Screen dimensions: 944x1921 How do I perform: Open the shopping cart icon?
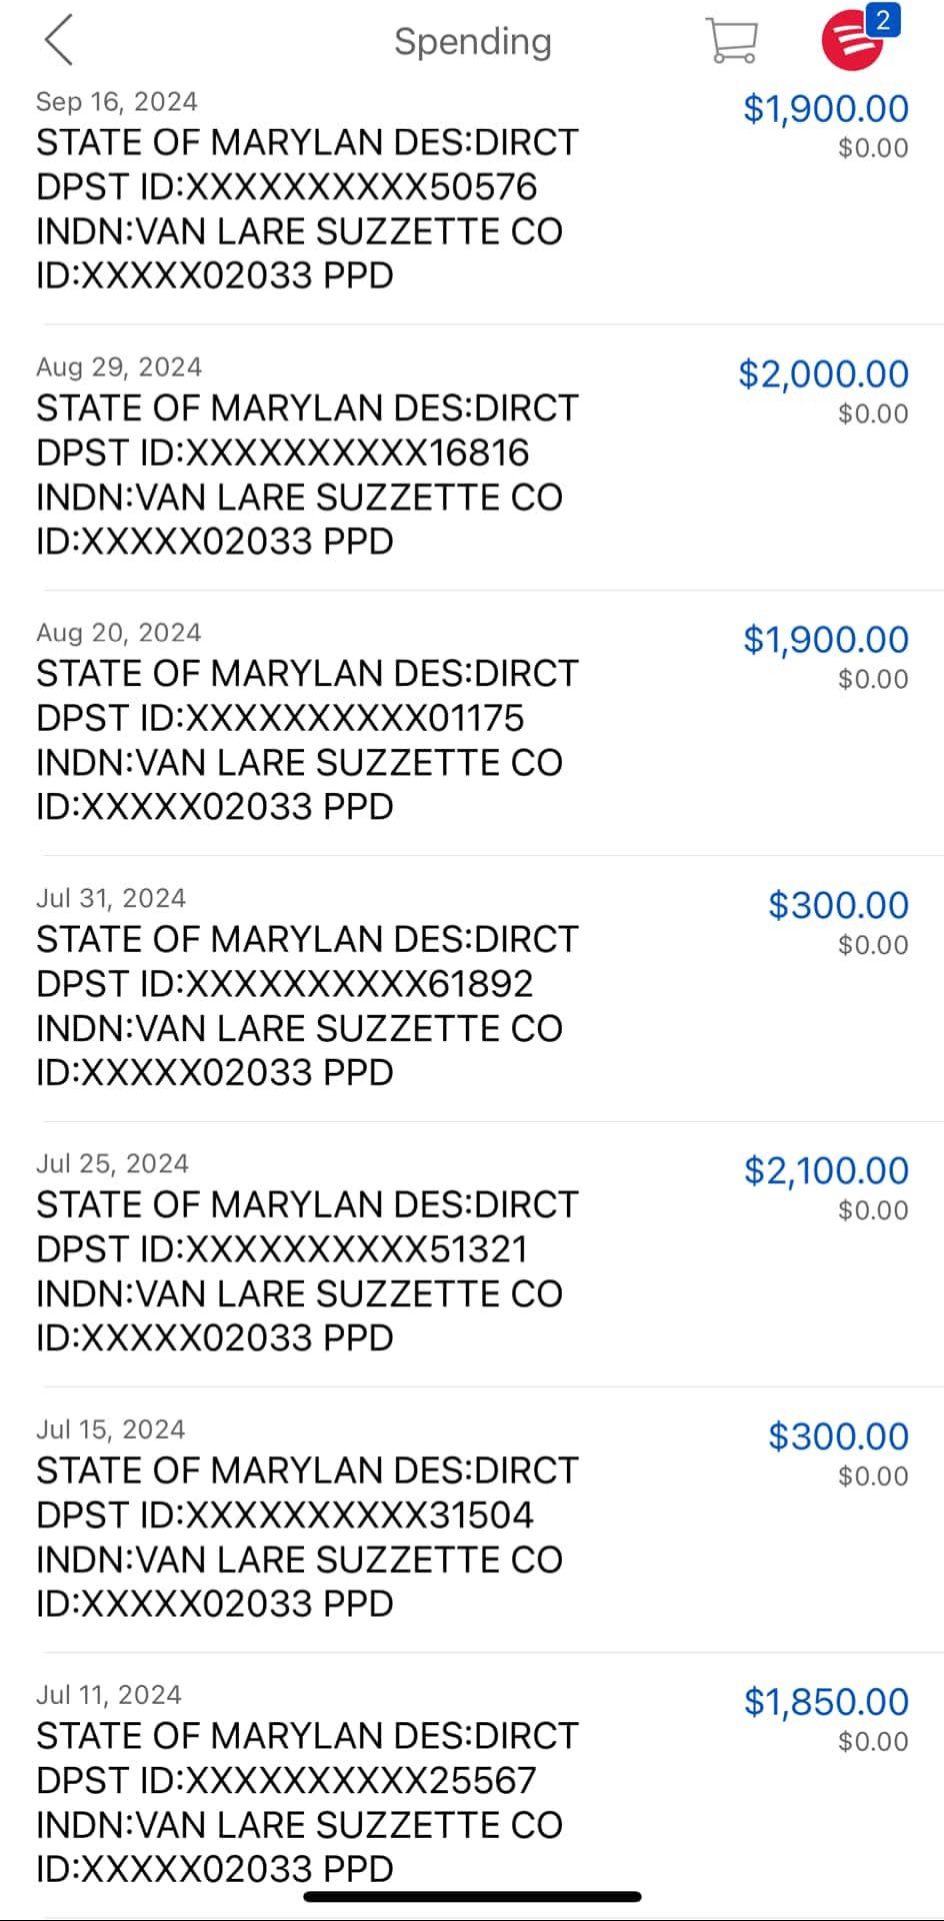731,41
